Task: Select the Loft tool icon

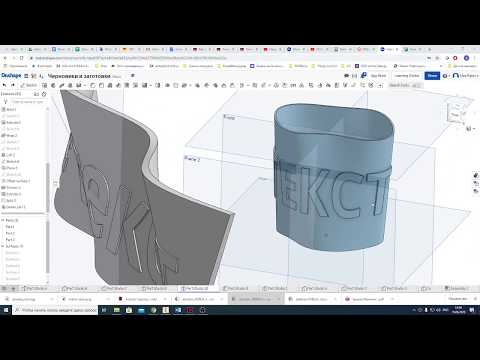Action: click(x=70, y=85)
